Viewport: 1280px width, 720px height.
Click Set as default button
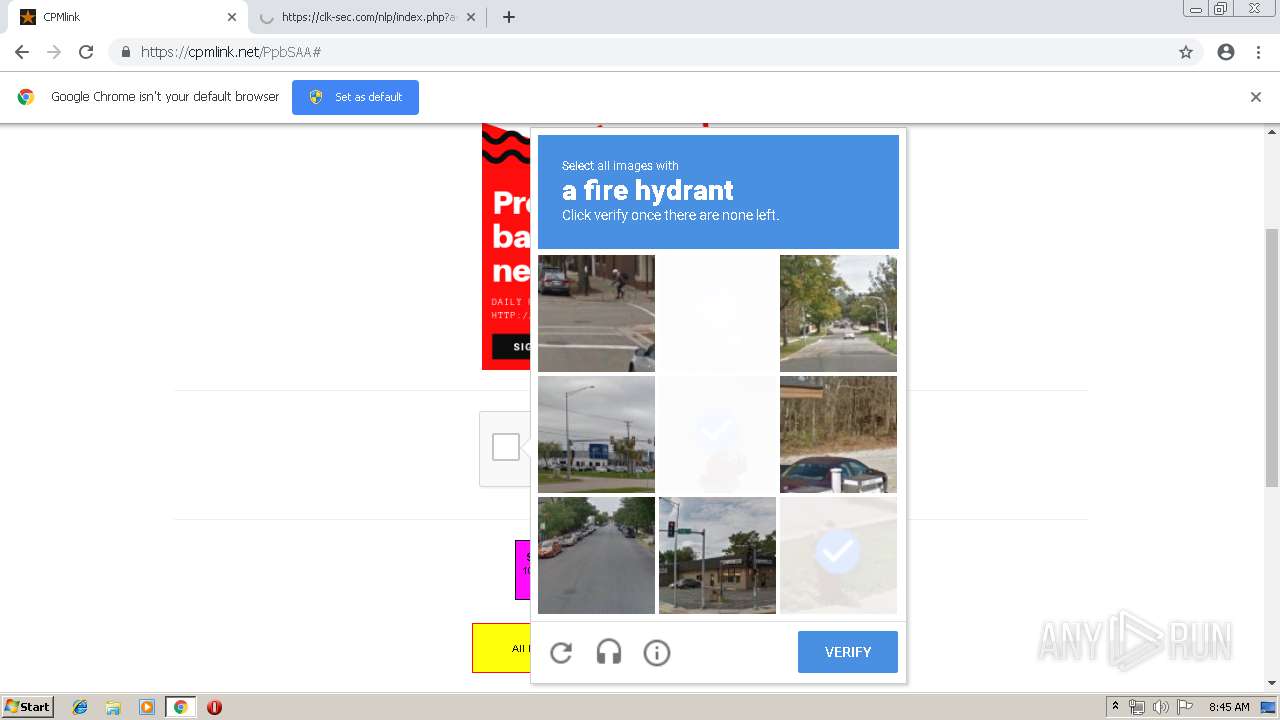tap(355, 97)
